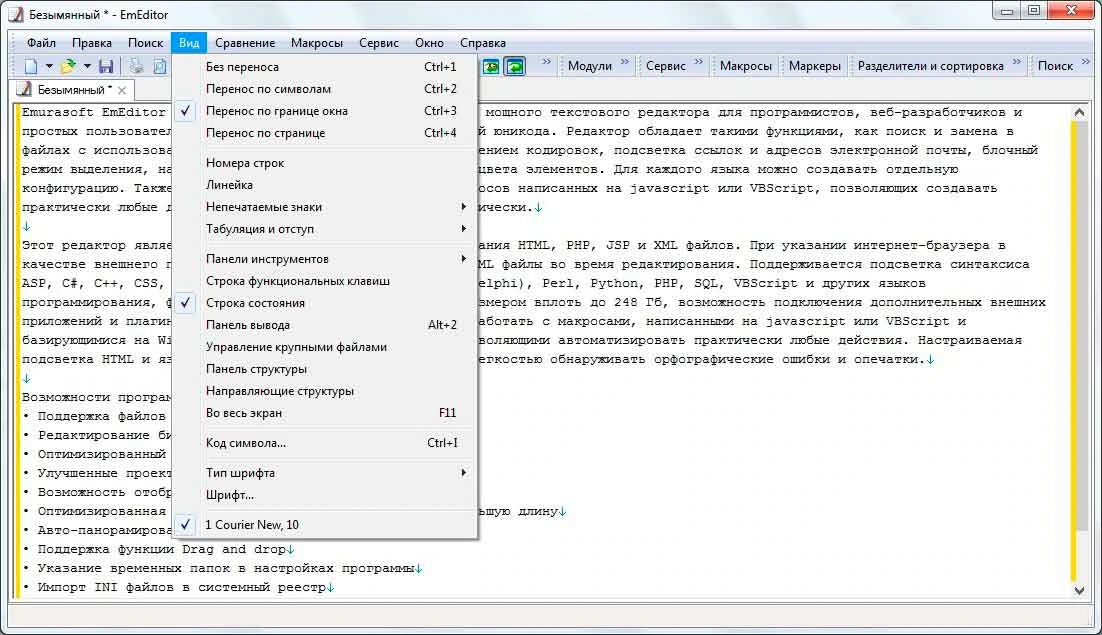Click the text 'Поддержка функции Drag and drop'
Viewport: 1102px width, 635px height.
tap(162, 549)
